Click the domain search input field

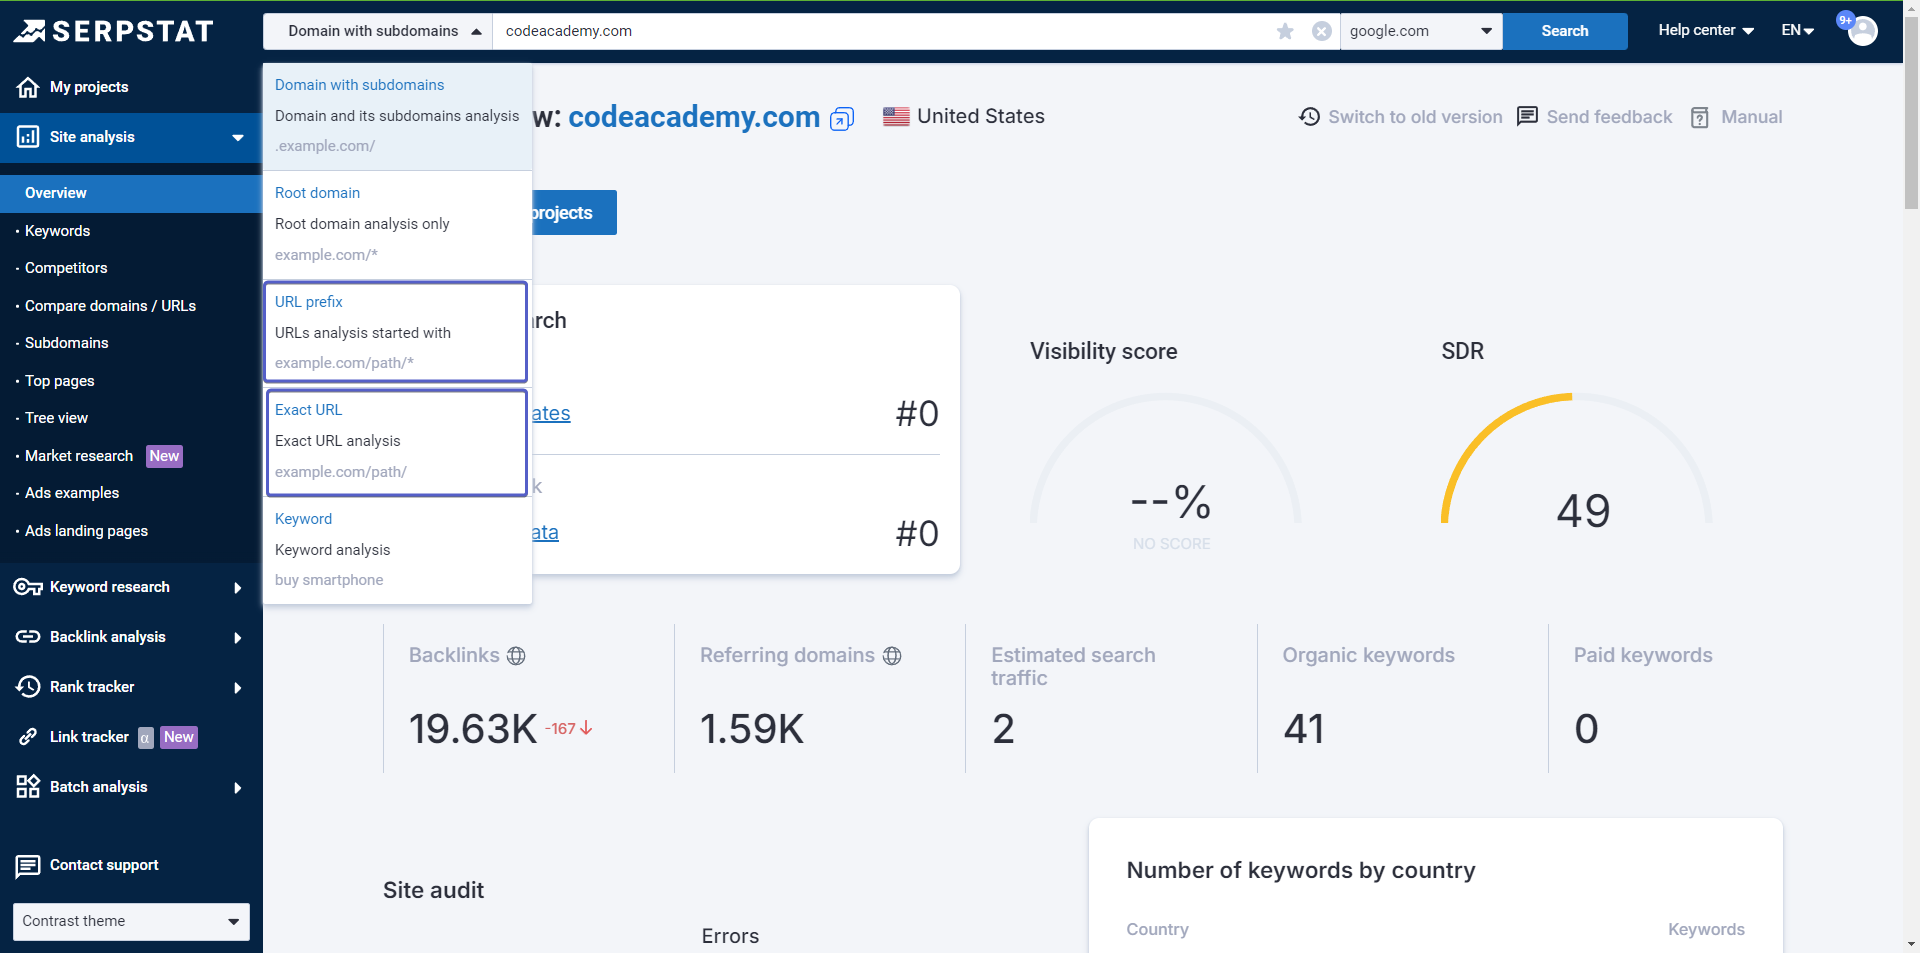point(880,31)
